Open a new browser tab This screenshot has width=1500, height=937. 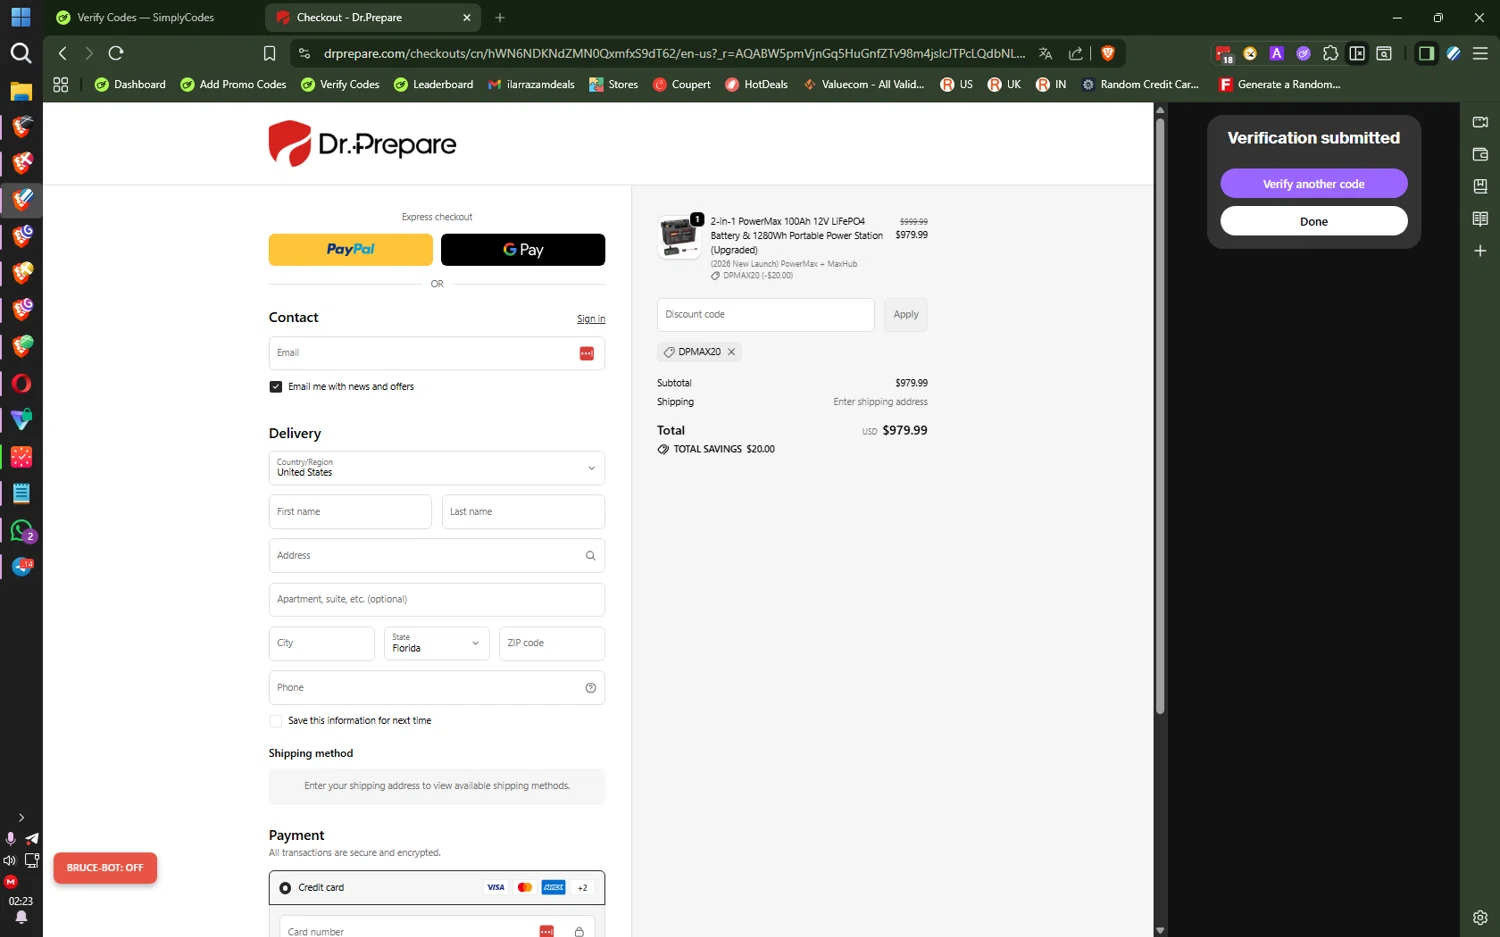(x=500, y=17)
